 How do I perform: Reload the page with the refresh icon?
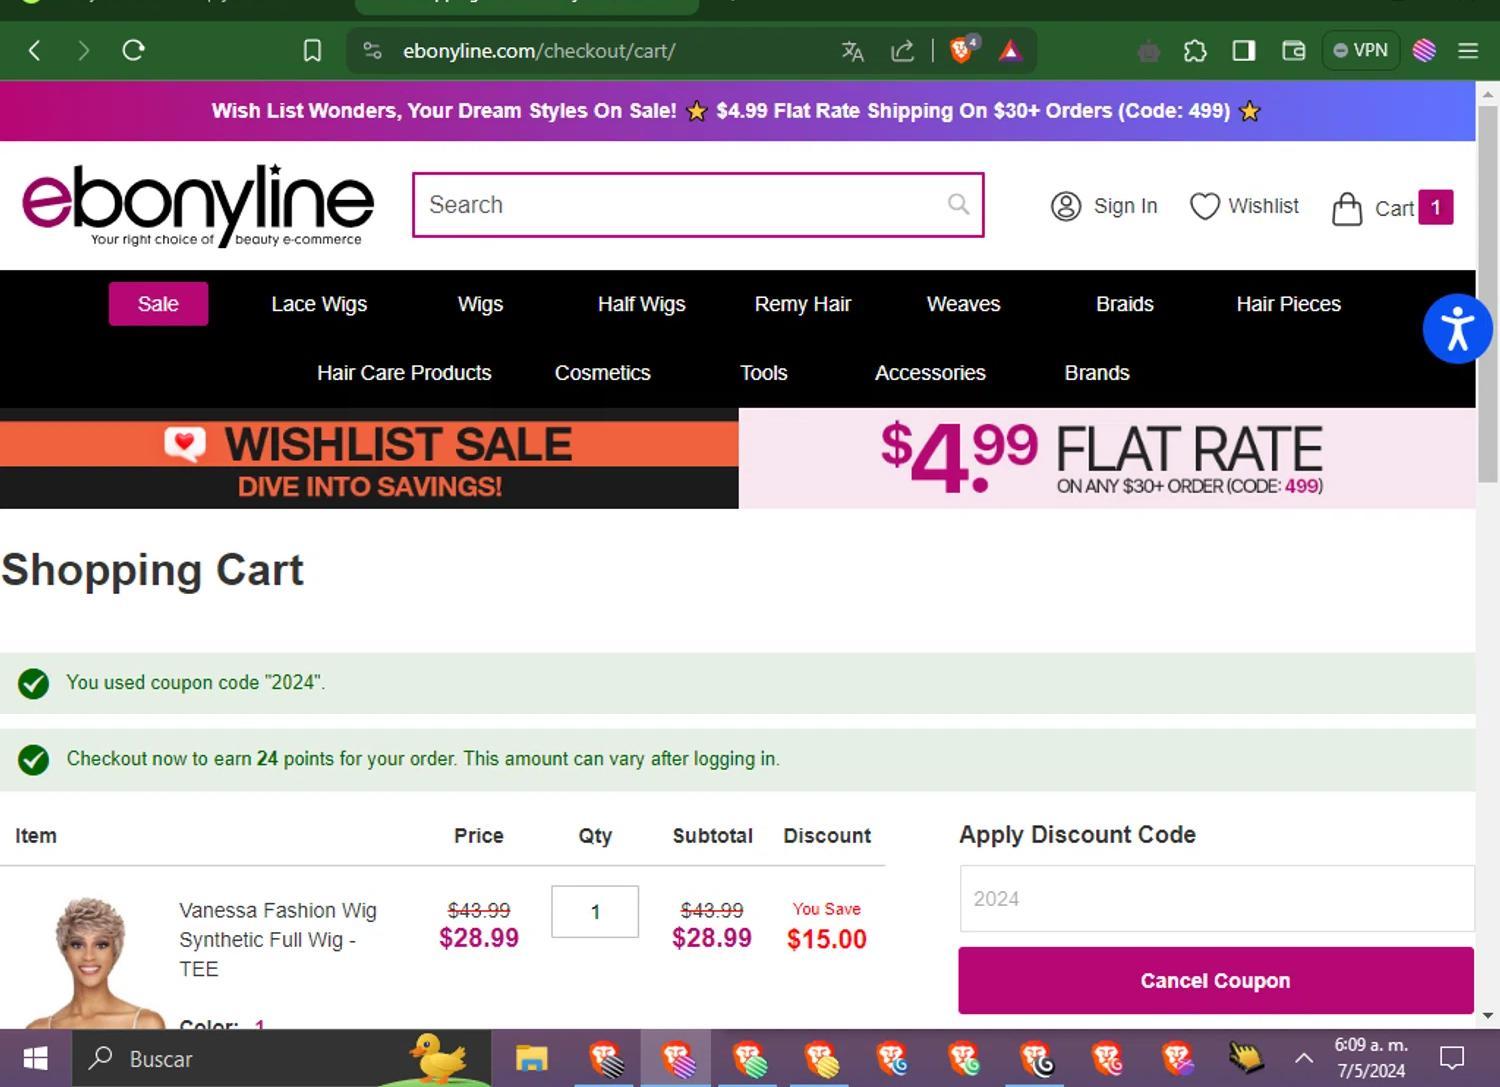tap(133, 50)
